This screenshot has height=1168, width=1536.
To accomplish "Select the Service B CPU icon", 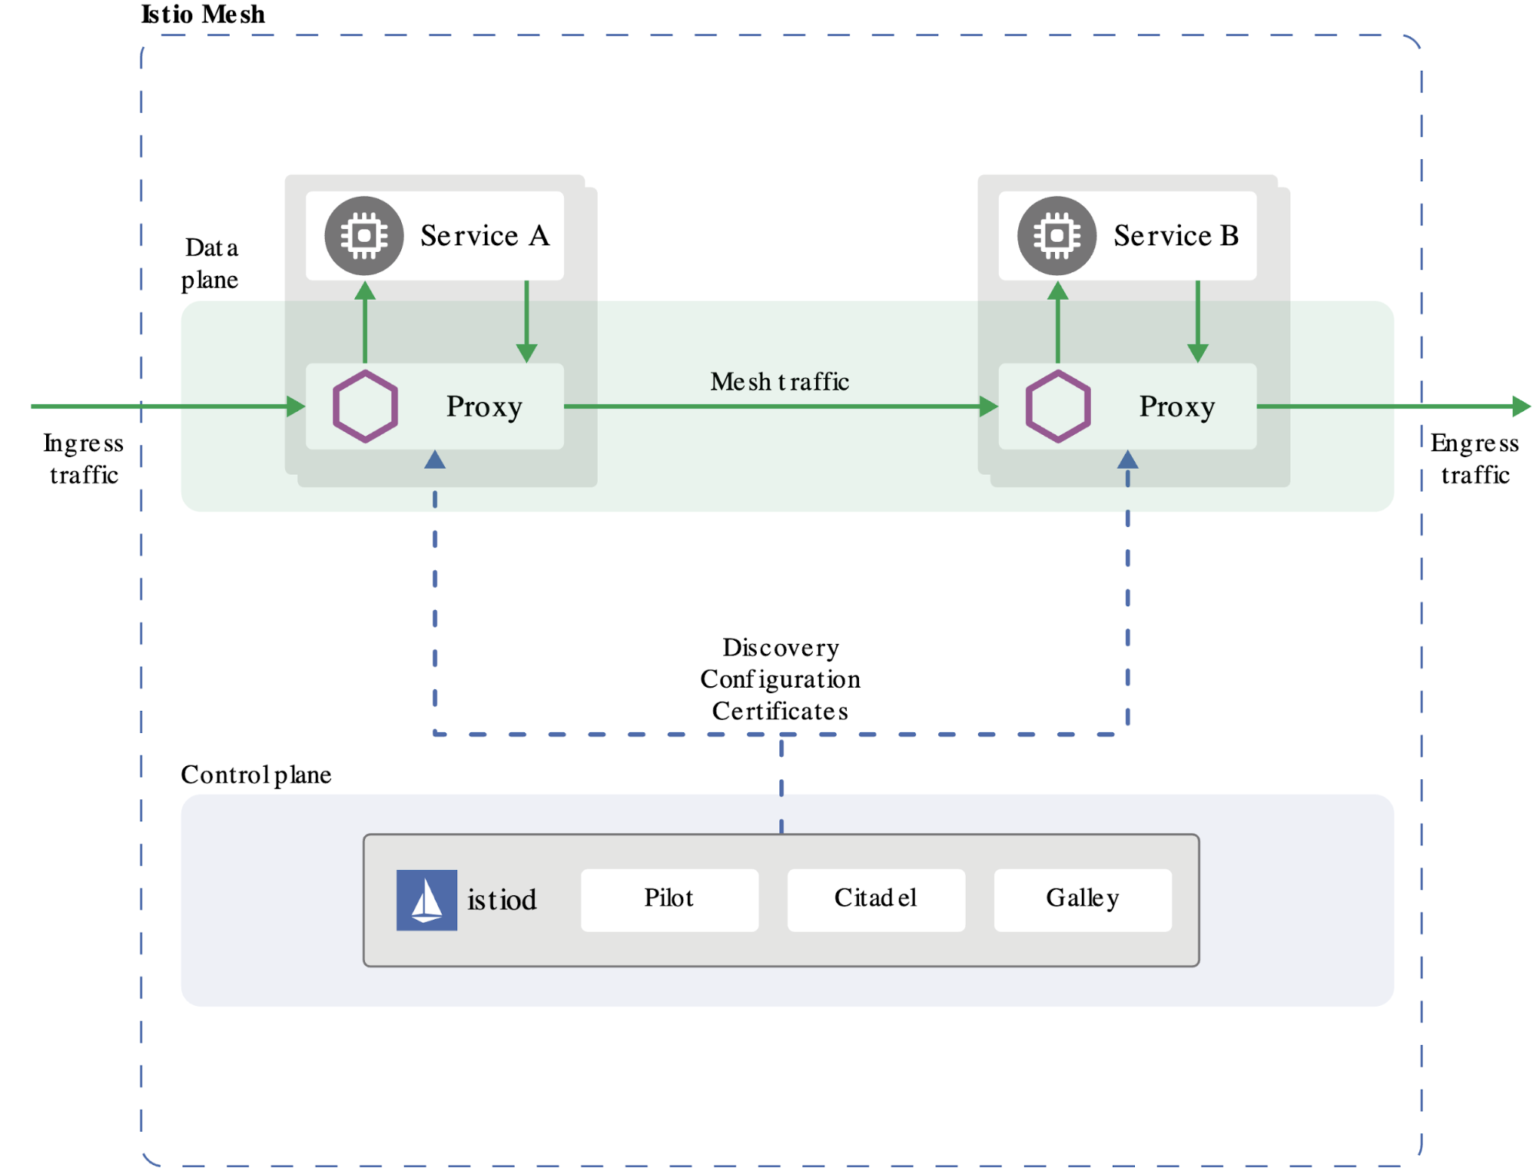I will coord(1056,235).
